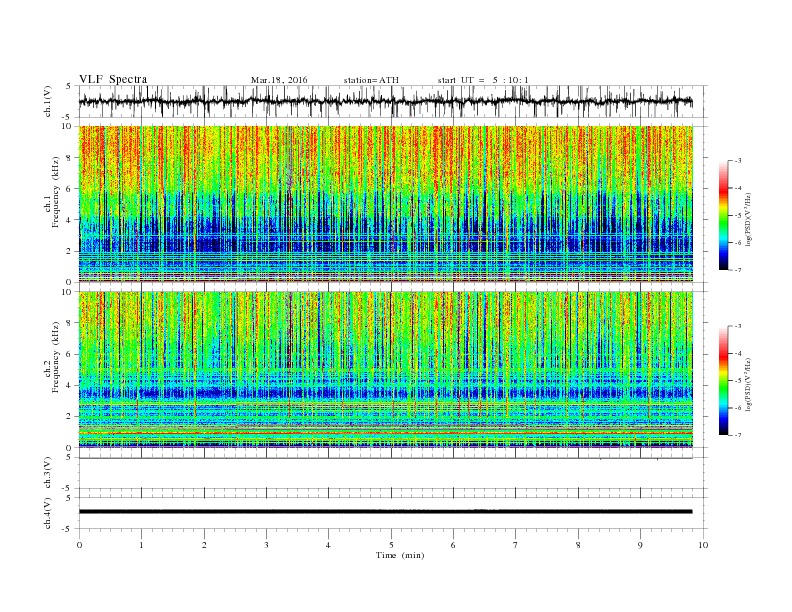The image size is (792, 612).
Task: Click the ch.1 spectrogram panel
Action: click(386, 204)
